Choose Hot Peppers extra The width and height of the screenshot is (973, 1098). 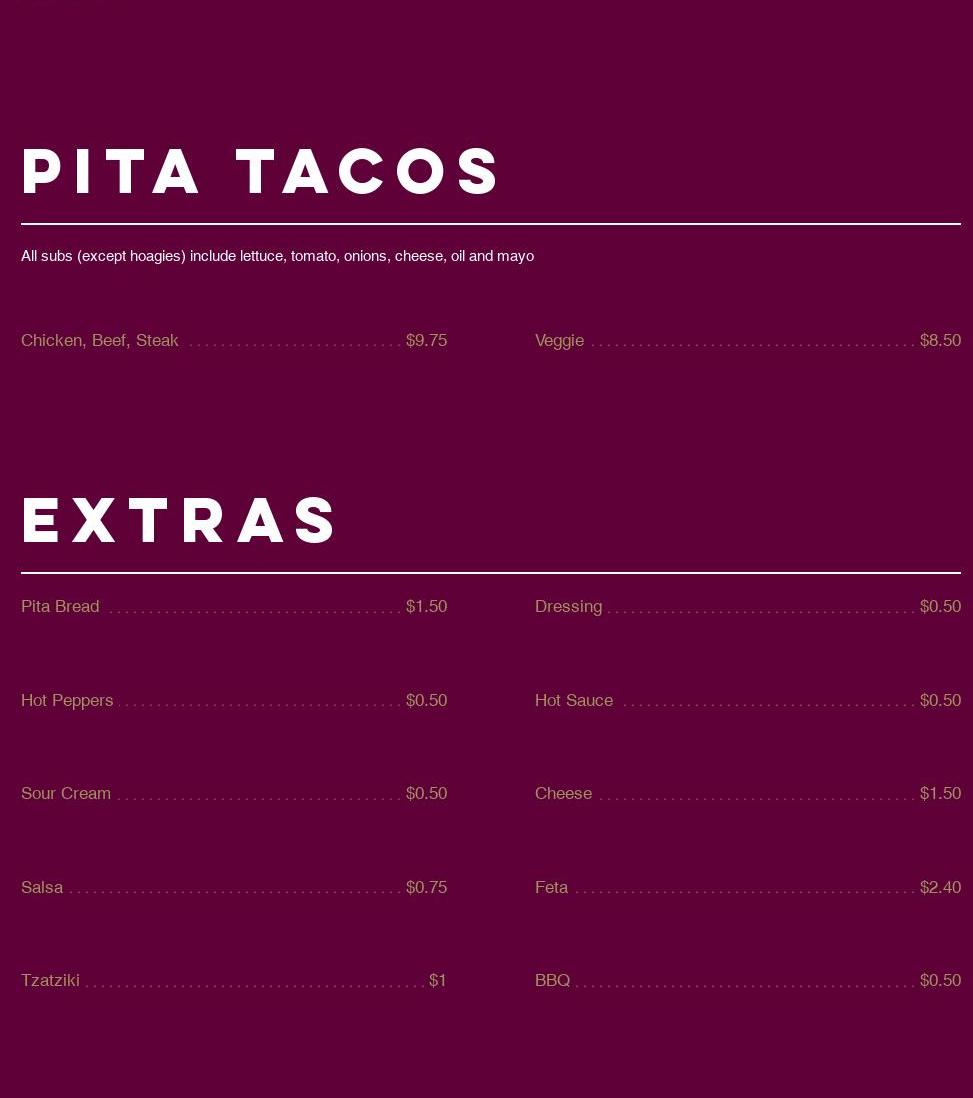click(67, 700)
